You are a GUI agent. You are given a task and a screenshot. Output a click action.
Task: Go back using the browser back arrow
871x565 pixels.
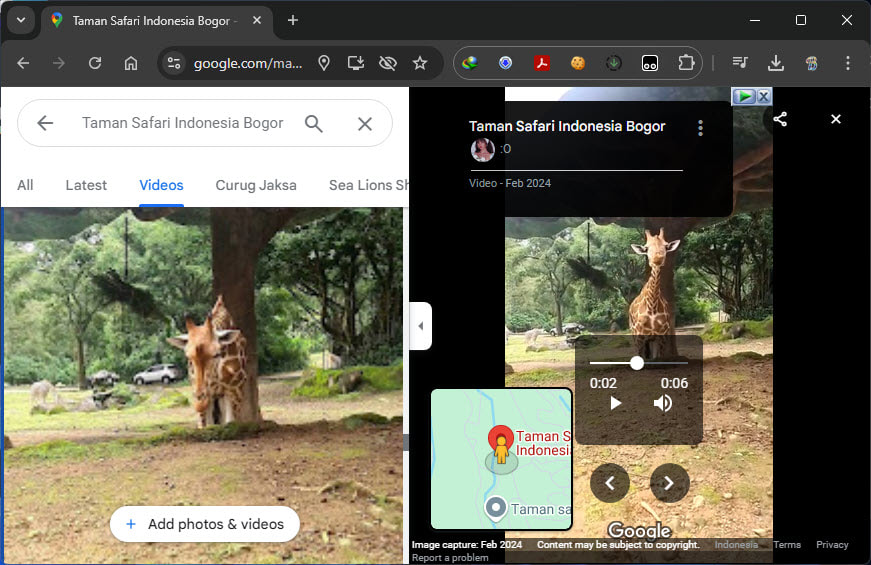[23, 63]
